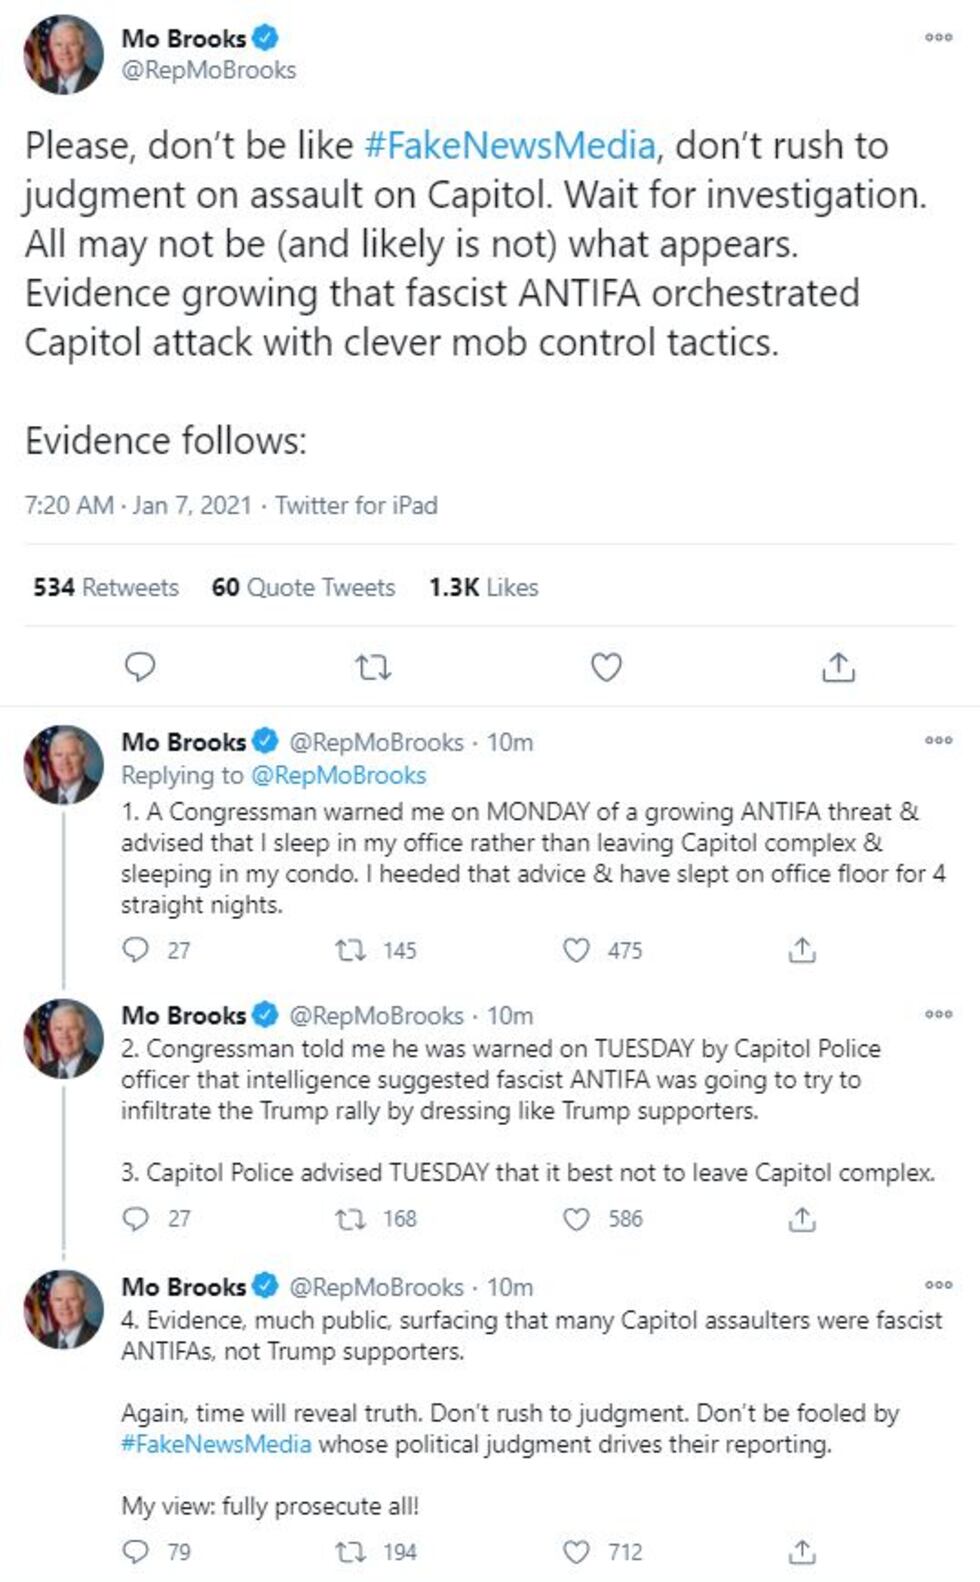This screenshot has height=1582, width=980.
Task: Open more options on the main tweet
Action: pos(938,37)
